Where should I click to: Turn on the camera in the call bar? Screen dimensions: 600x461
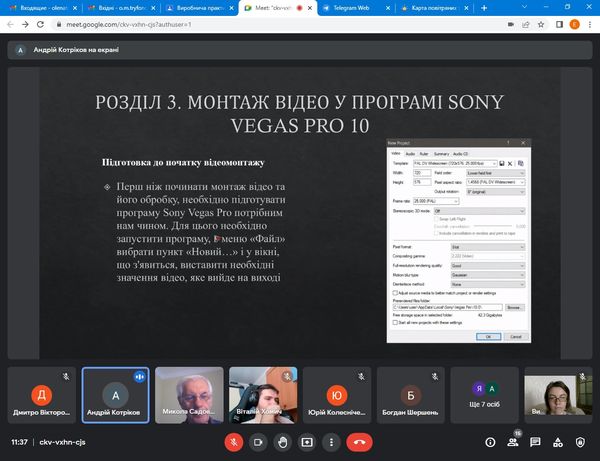258,442
